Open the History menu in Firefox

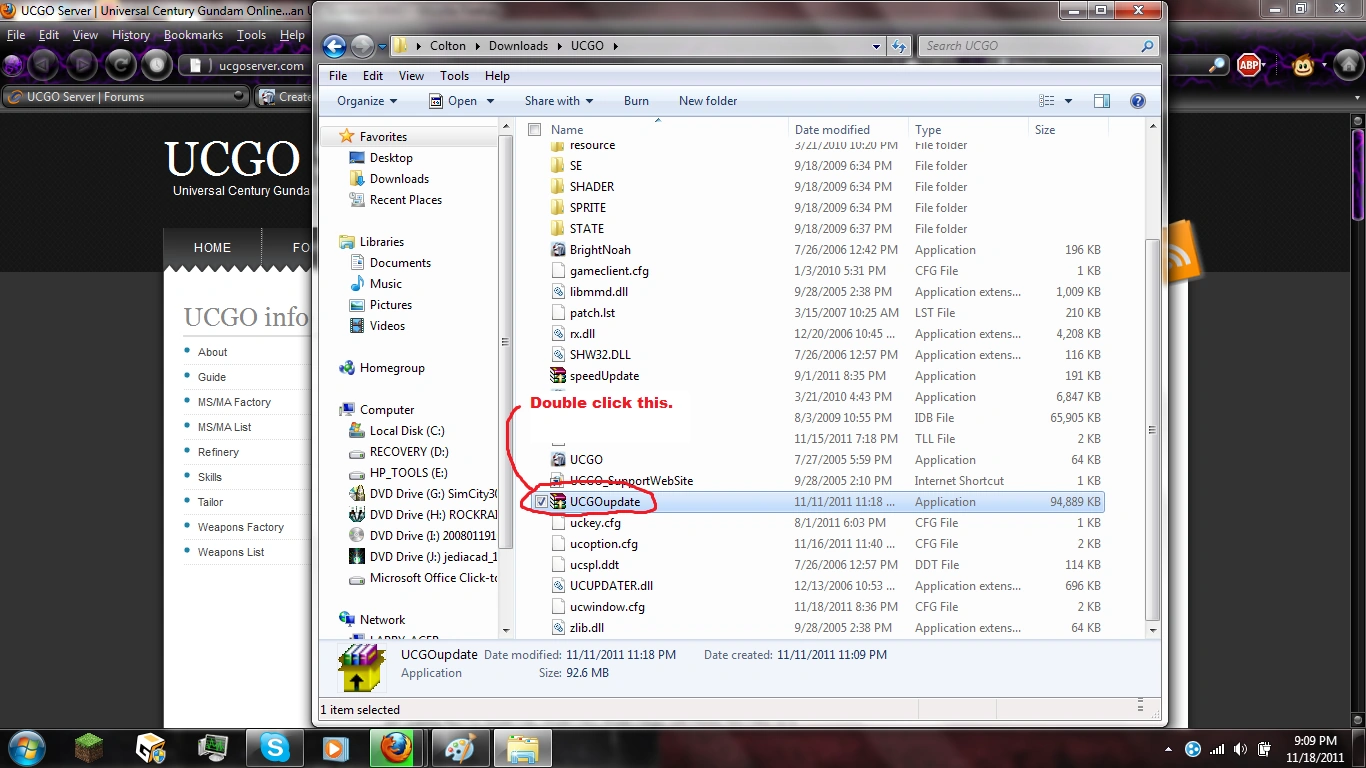[x=131, y=35]
